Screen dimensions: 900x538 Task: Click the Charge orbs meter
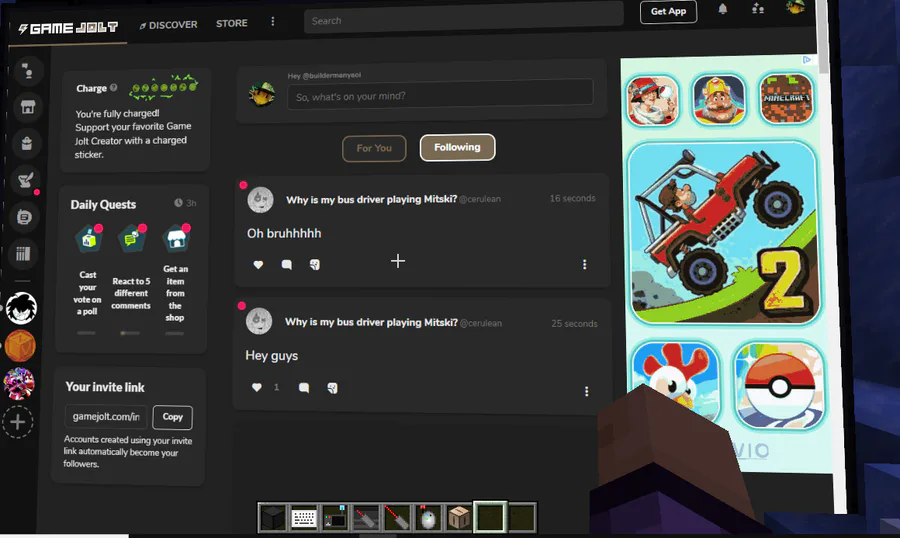[x=164, y=87]
